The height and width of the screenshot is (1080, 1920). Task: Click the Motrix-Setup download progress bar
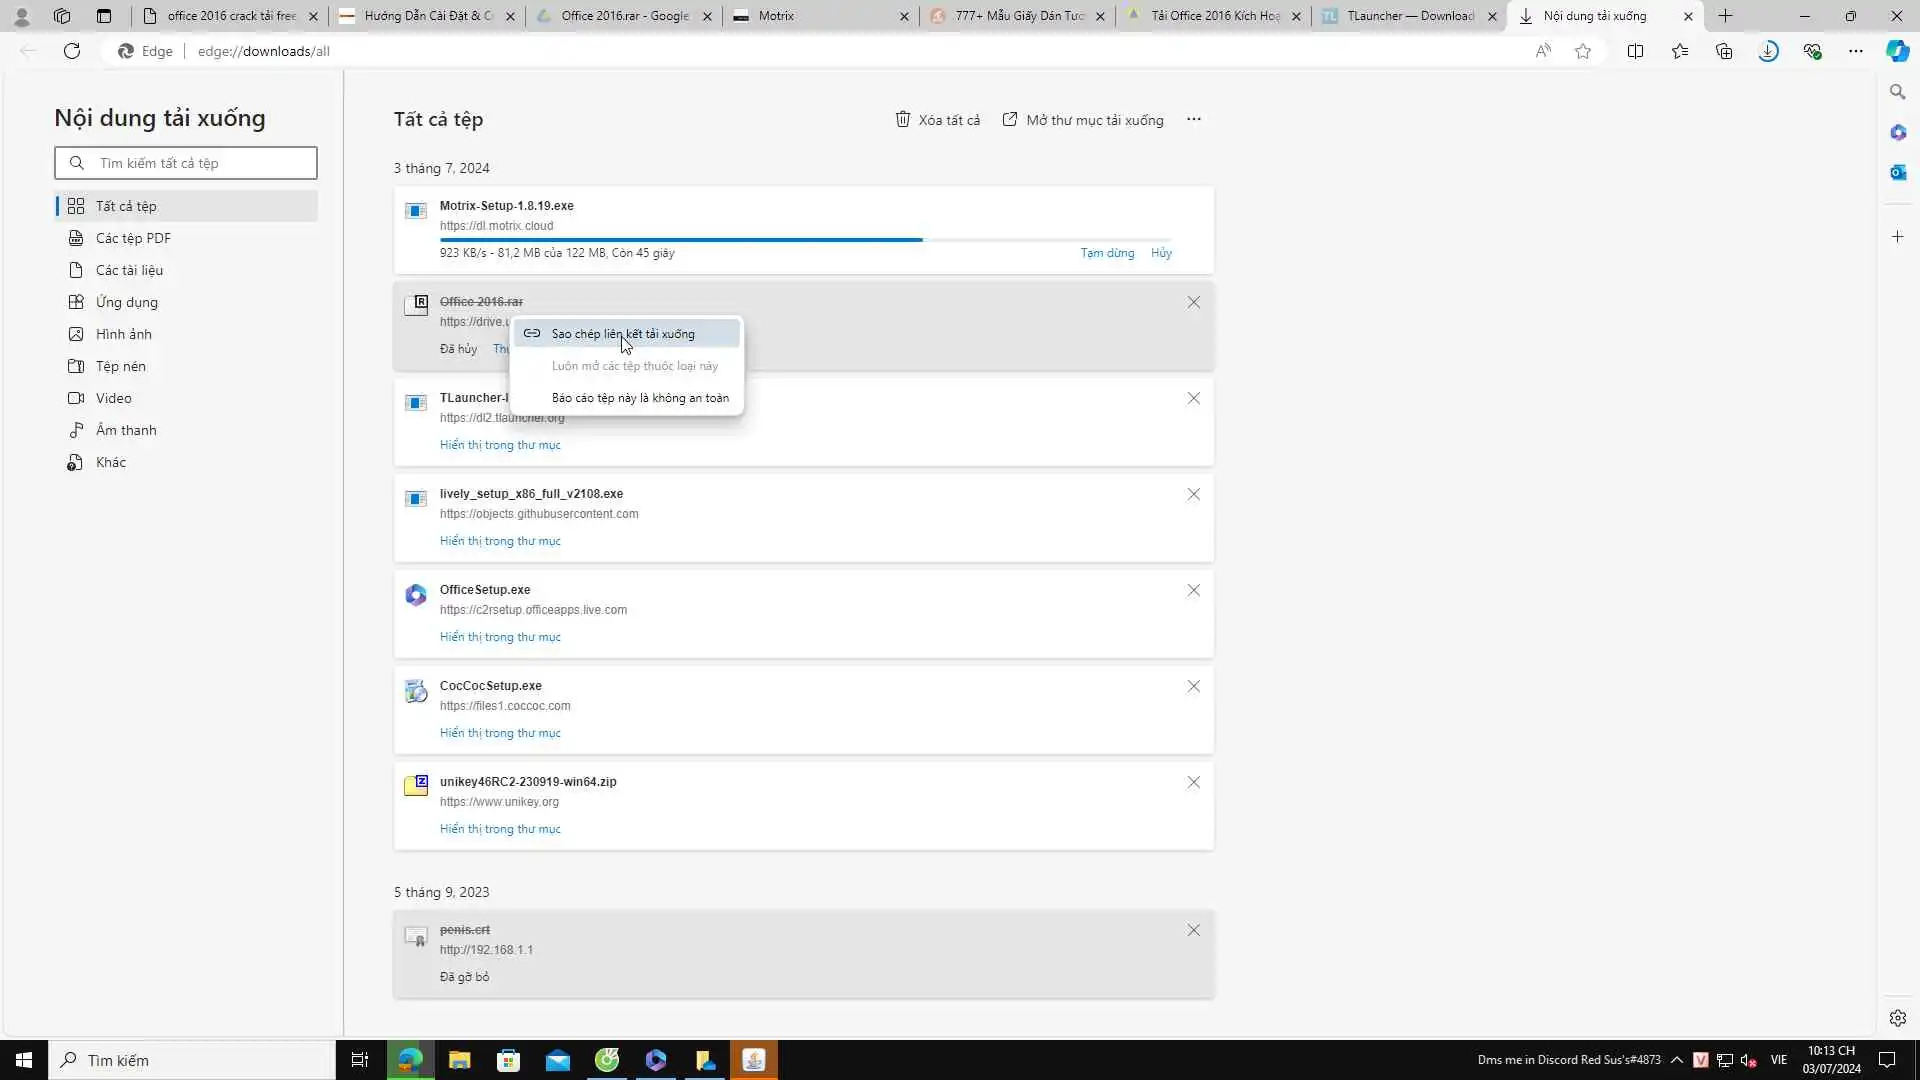(x=680, y=240)
